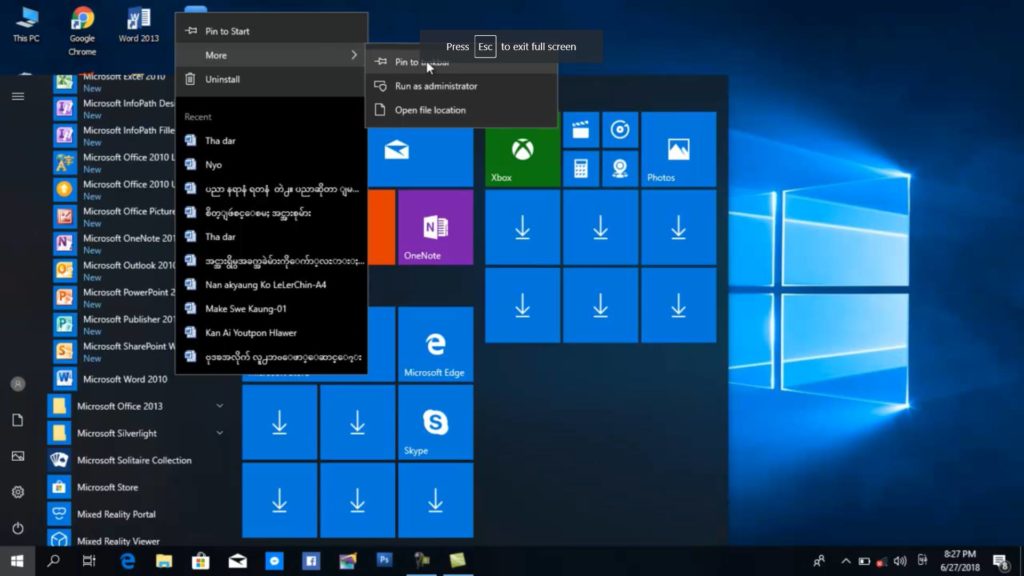
Task: Open File Explorer from the taskbar
Action: [163, 561]
